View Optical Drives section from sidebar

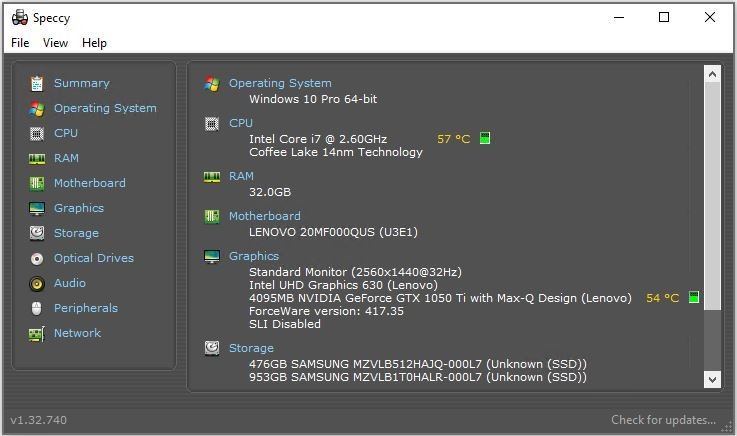click(94, 258)
